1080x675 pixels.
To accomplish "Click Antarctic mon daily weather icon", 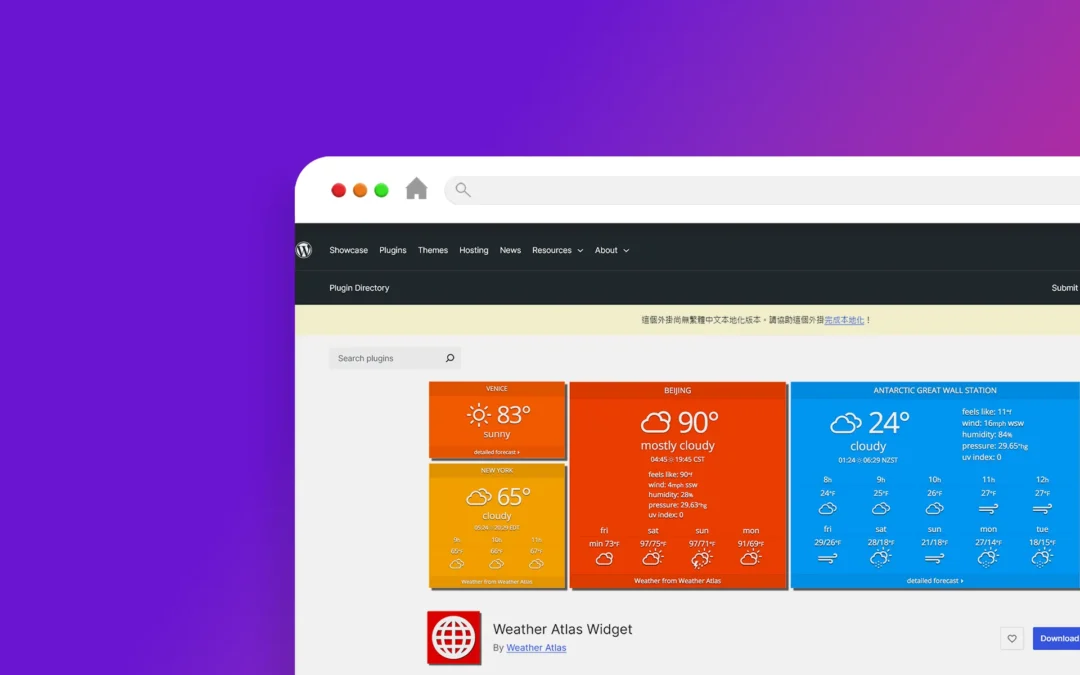I will click(x=988, y=559).
